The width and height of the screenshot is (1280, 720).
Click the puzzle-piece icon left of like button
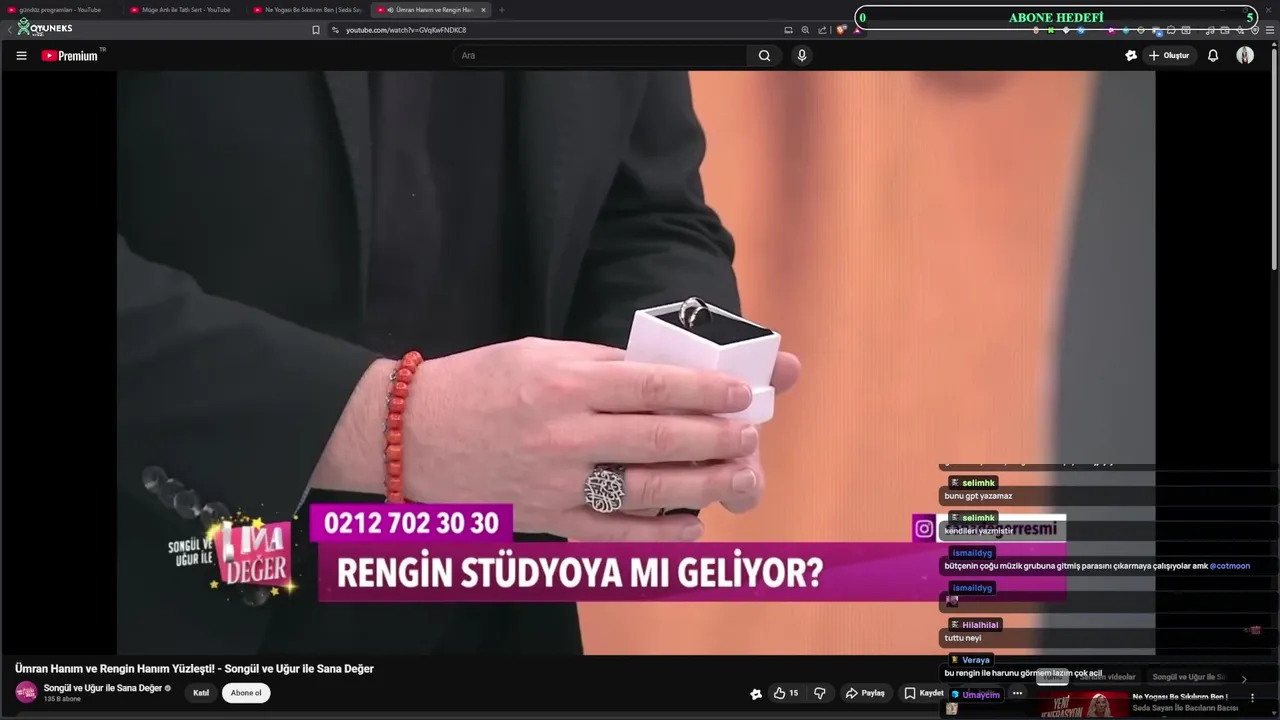coord(756,693)
